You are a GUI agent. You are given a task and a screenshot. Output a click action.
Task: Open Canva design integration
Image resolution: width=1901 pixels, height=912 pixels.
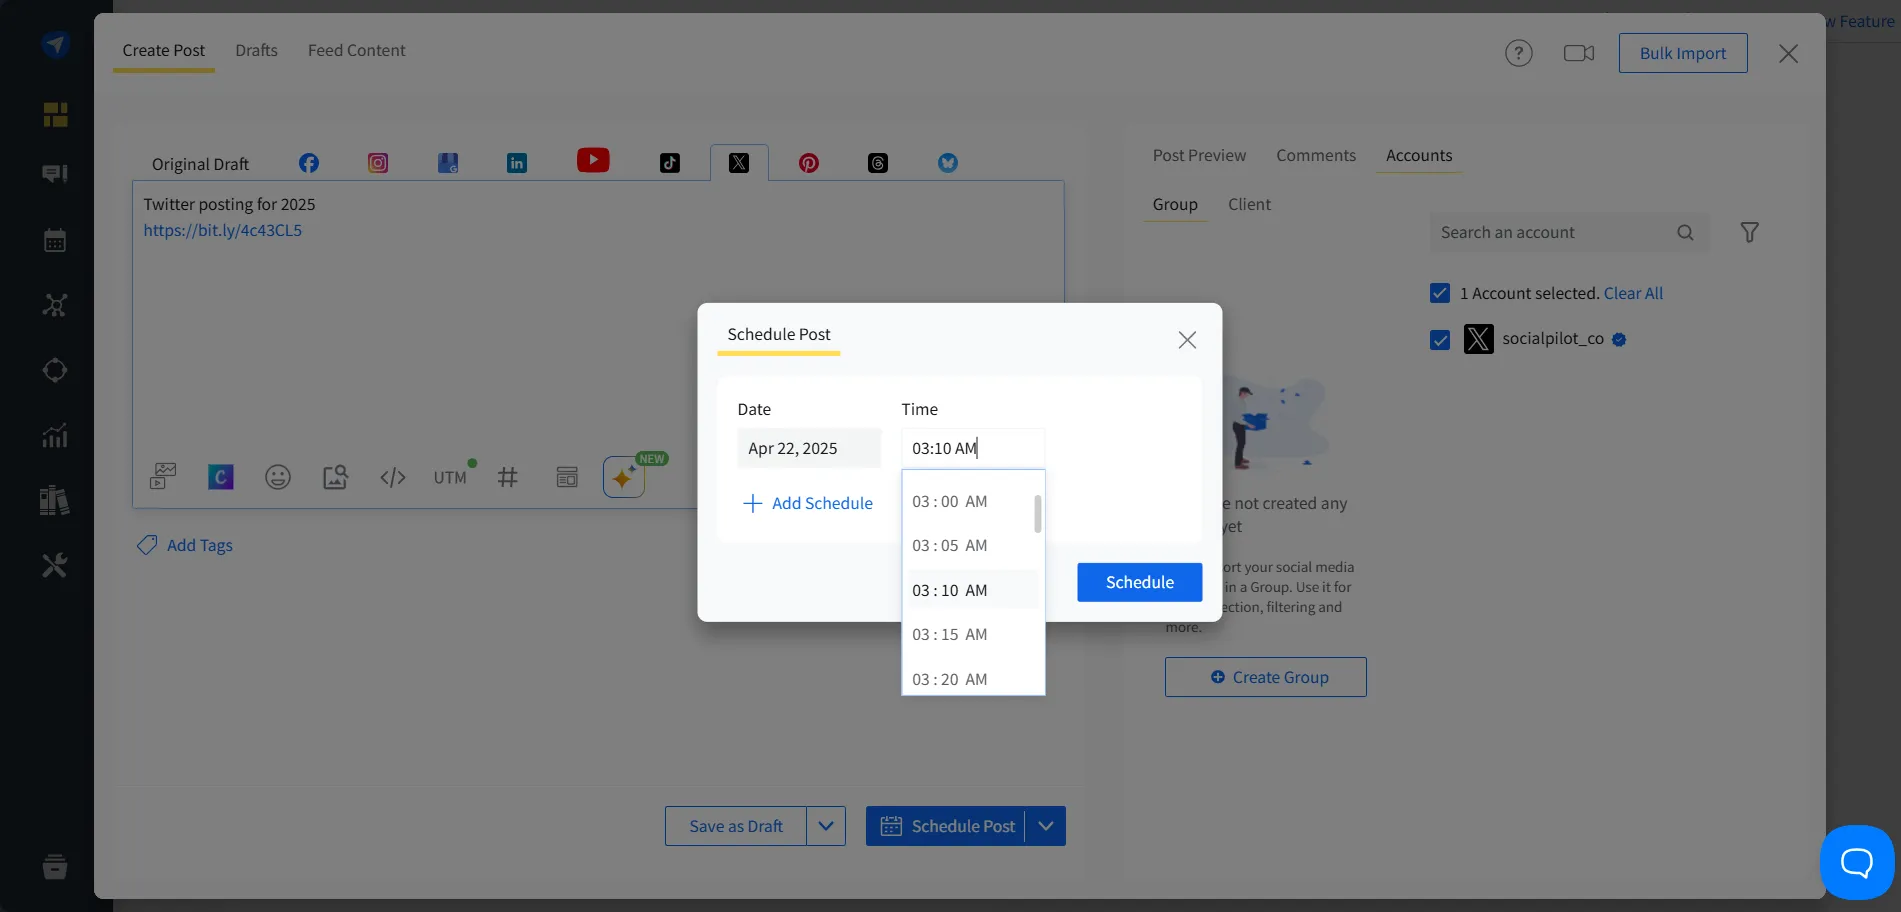click(x=220, y=477)
